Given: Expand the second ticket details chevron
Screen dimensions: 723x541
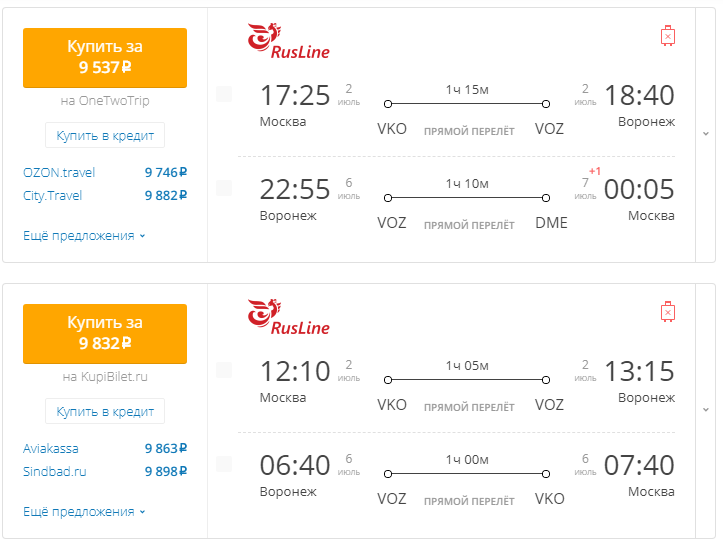Looking at the screenshot, I should (x=706, y=409).
